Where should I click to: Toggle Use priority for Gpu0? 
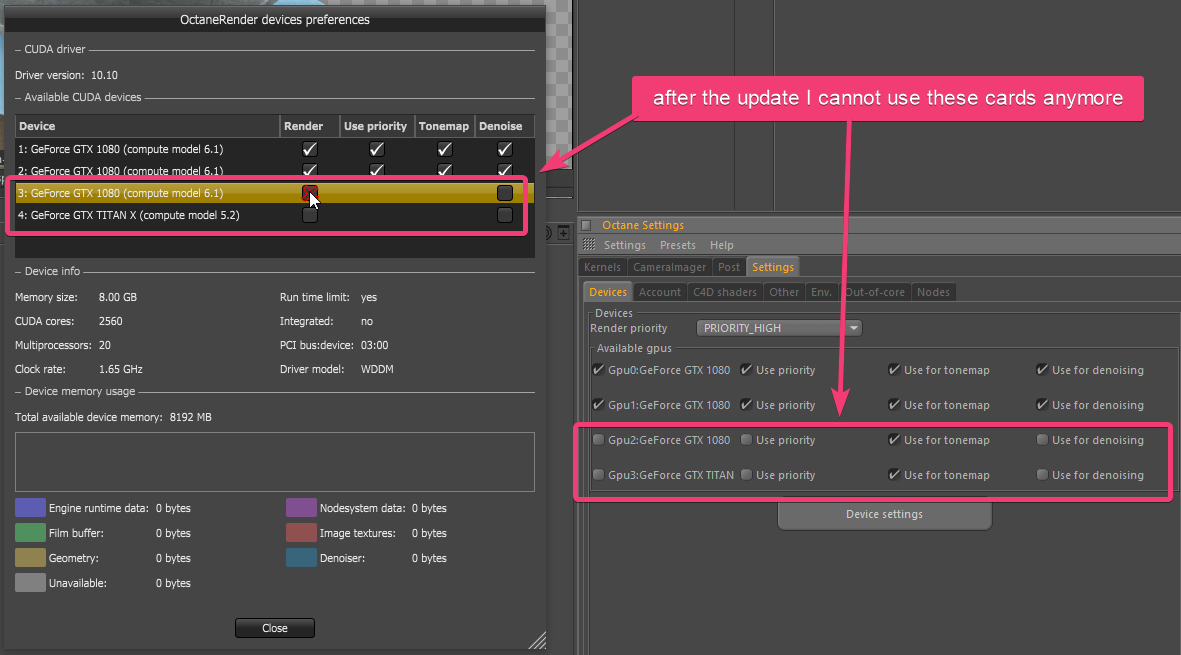tap(746, 370)
